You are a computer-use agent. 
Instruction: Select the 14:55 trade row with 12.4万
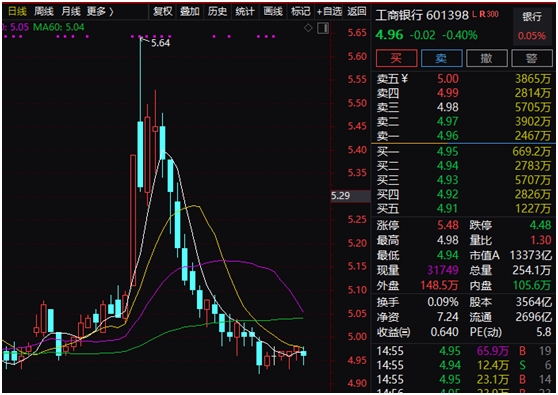coord(464,365)
